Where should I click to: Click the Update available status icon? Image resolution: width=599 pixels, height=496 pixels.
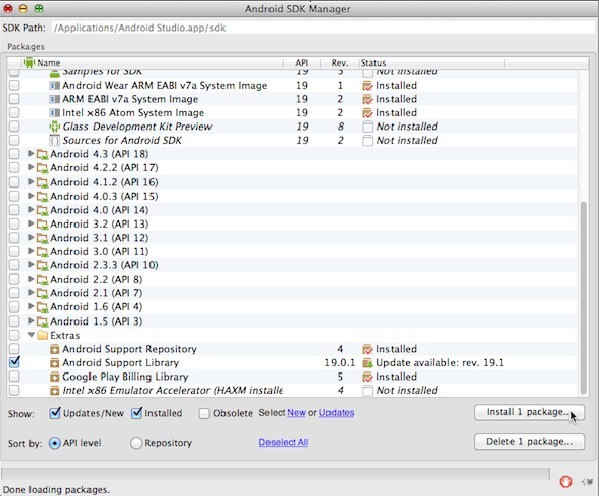point(367,363)
